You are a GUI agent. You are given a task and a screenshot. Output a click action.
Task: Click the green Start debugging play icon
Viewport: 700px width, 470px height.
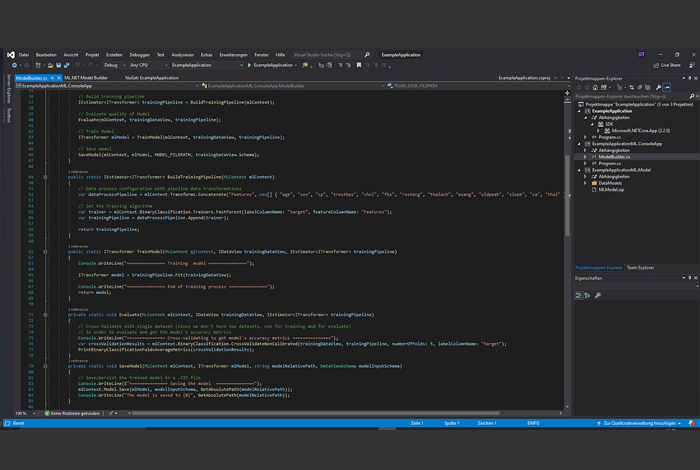[x=248, y=65]
